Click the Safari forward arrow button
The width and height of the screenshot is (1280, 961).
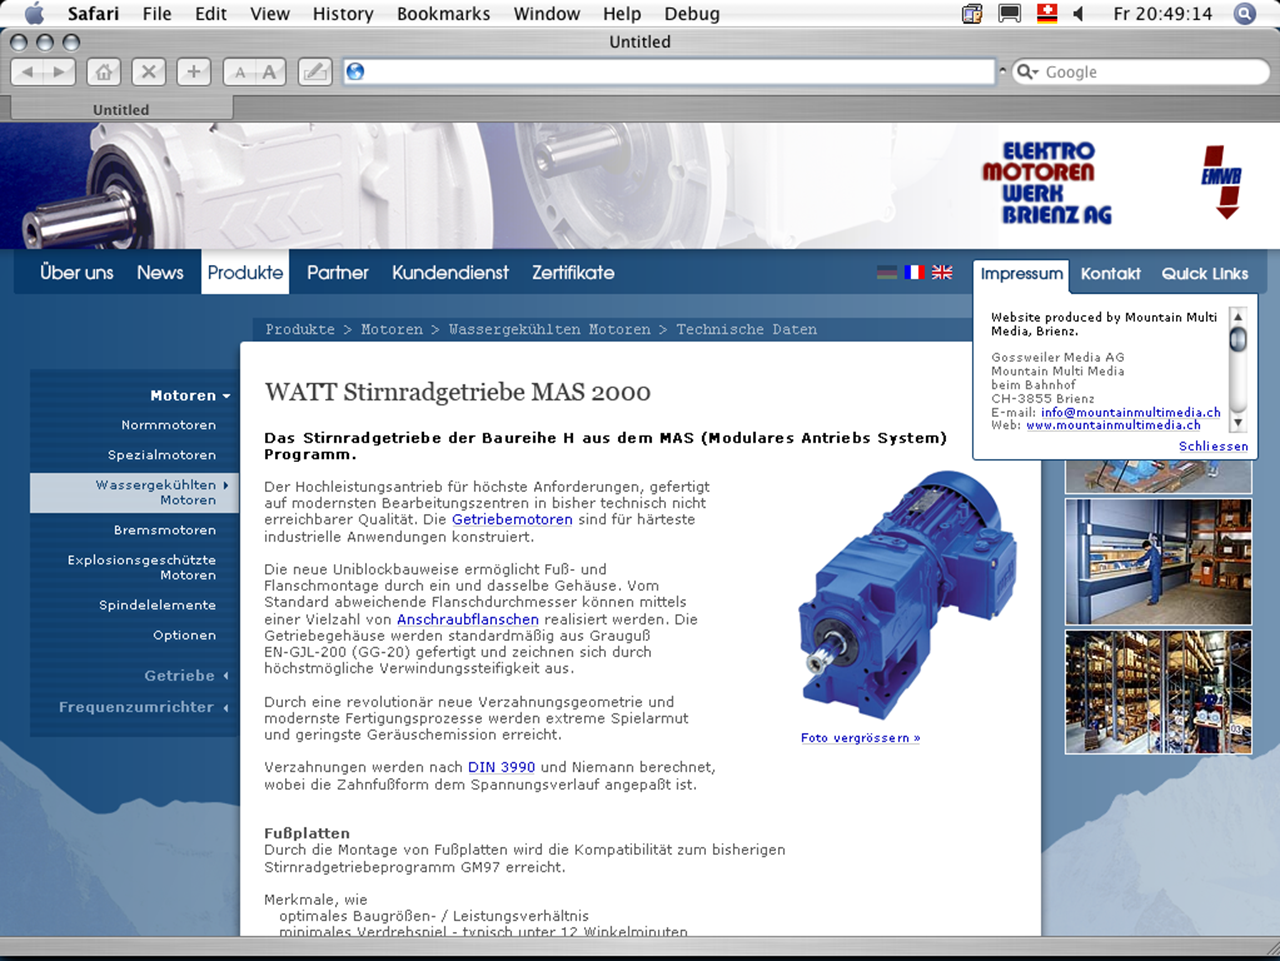pyautogui.click(x=59, y=72)
